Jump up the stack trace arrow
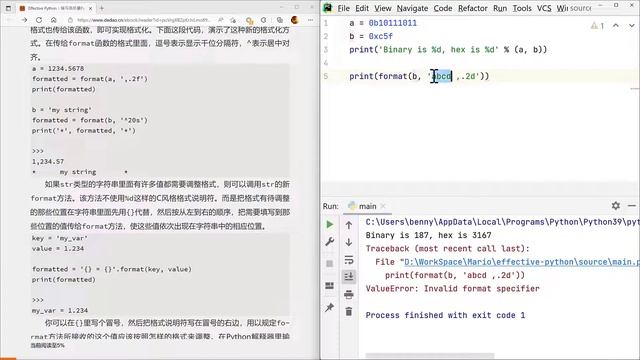This screenshot has width=640, height=360. coord(349,224)
